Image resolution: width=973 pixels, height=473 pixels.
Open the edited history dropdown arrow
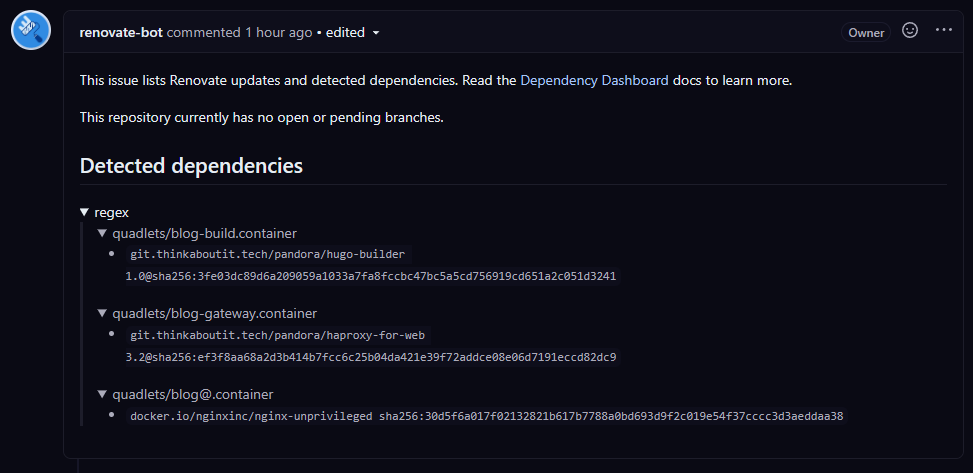coord(375,33)
